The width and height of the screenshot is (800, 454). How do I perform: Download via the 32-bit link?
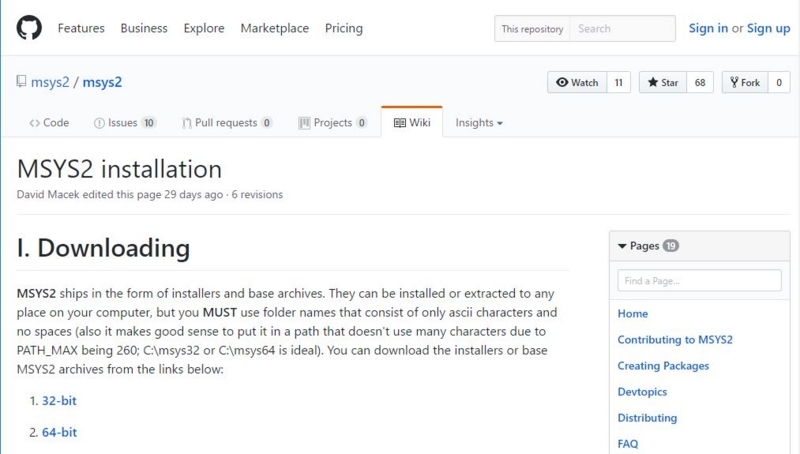pos(59,400)
